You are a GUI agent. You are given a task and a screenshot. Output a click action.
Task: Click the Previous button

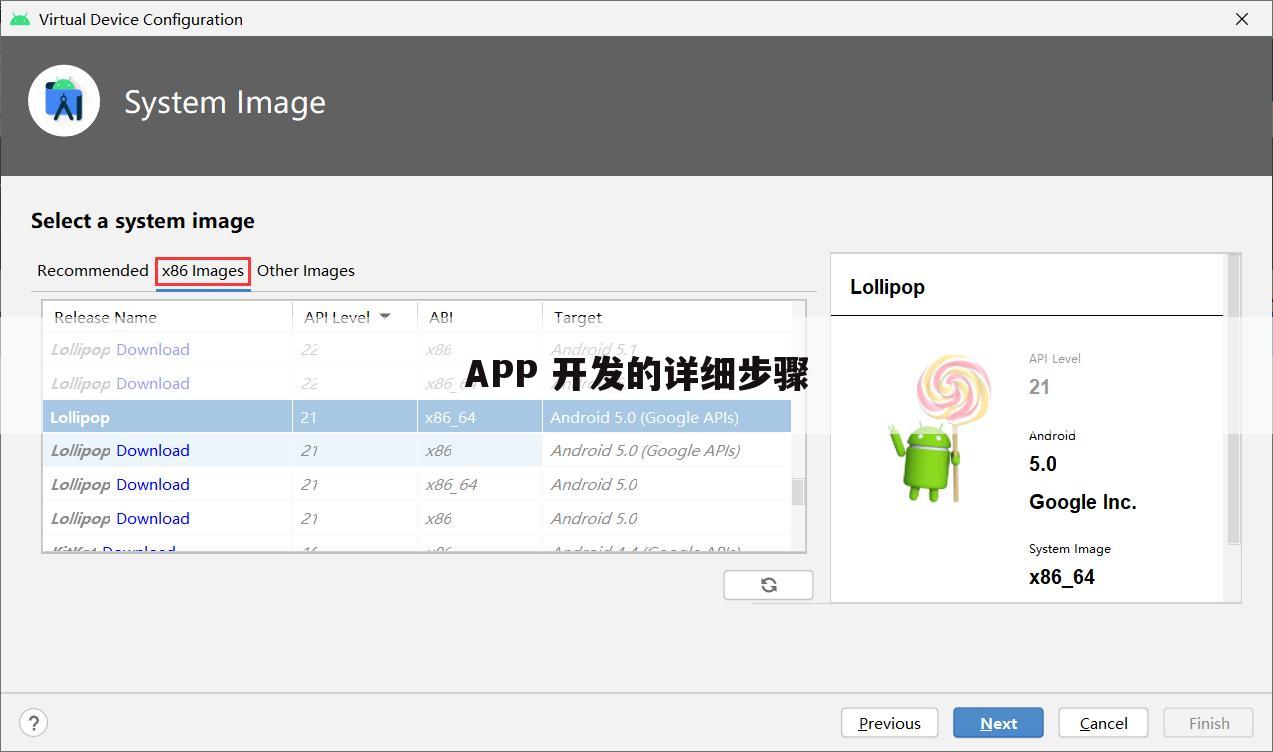pyautogui.click(x=889, y=723)
